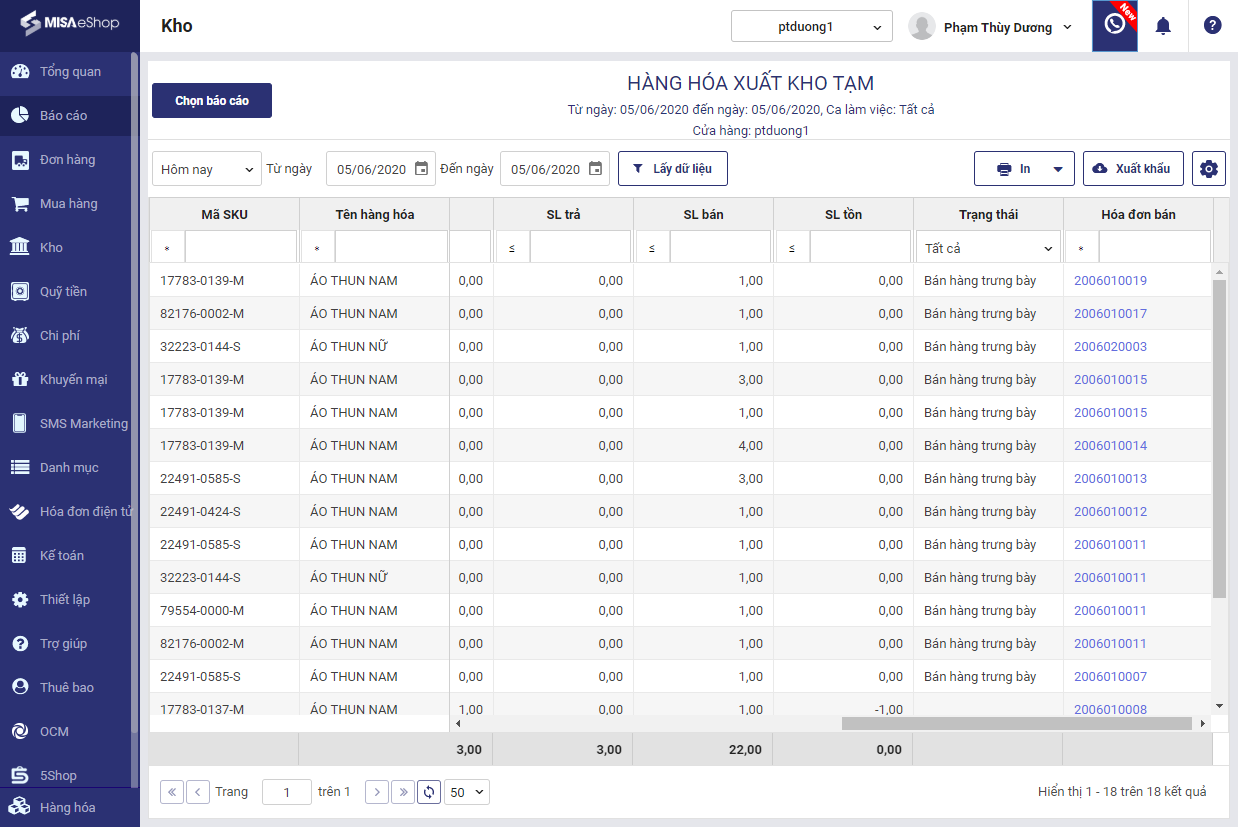Open invoice link 2006010019

coord(1110,281)
